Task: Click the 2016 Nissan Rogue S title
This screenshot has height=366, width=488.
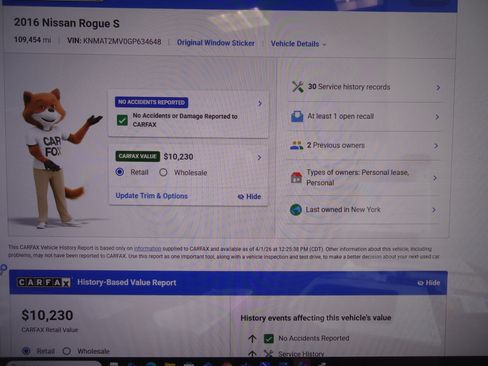Action: tap(67, 23)
